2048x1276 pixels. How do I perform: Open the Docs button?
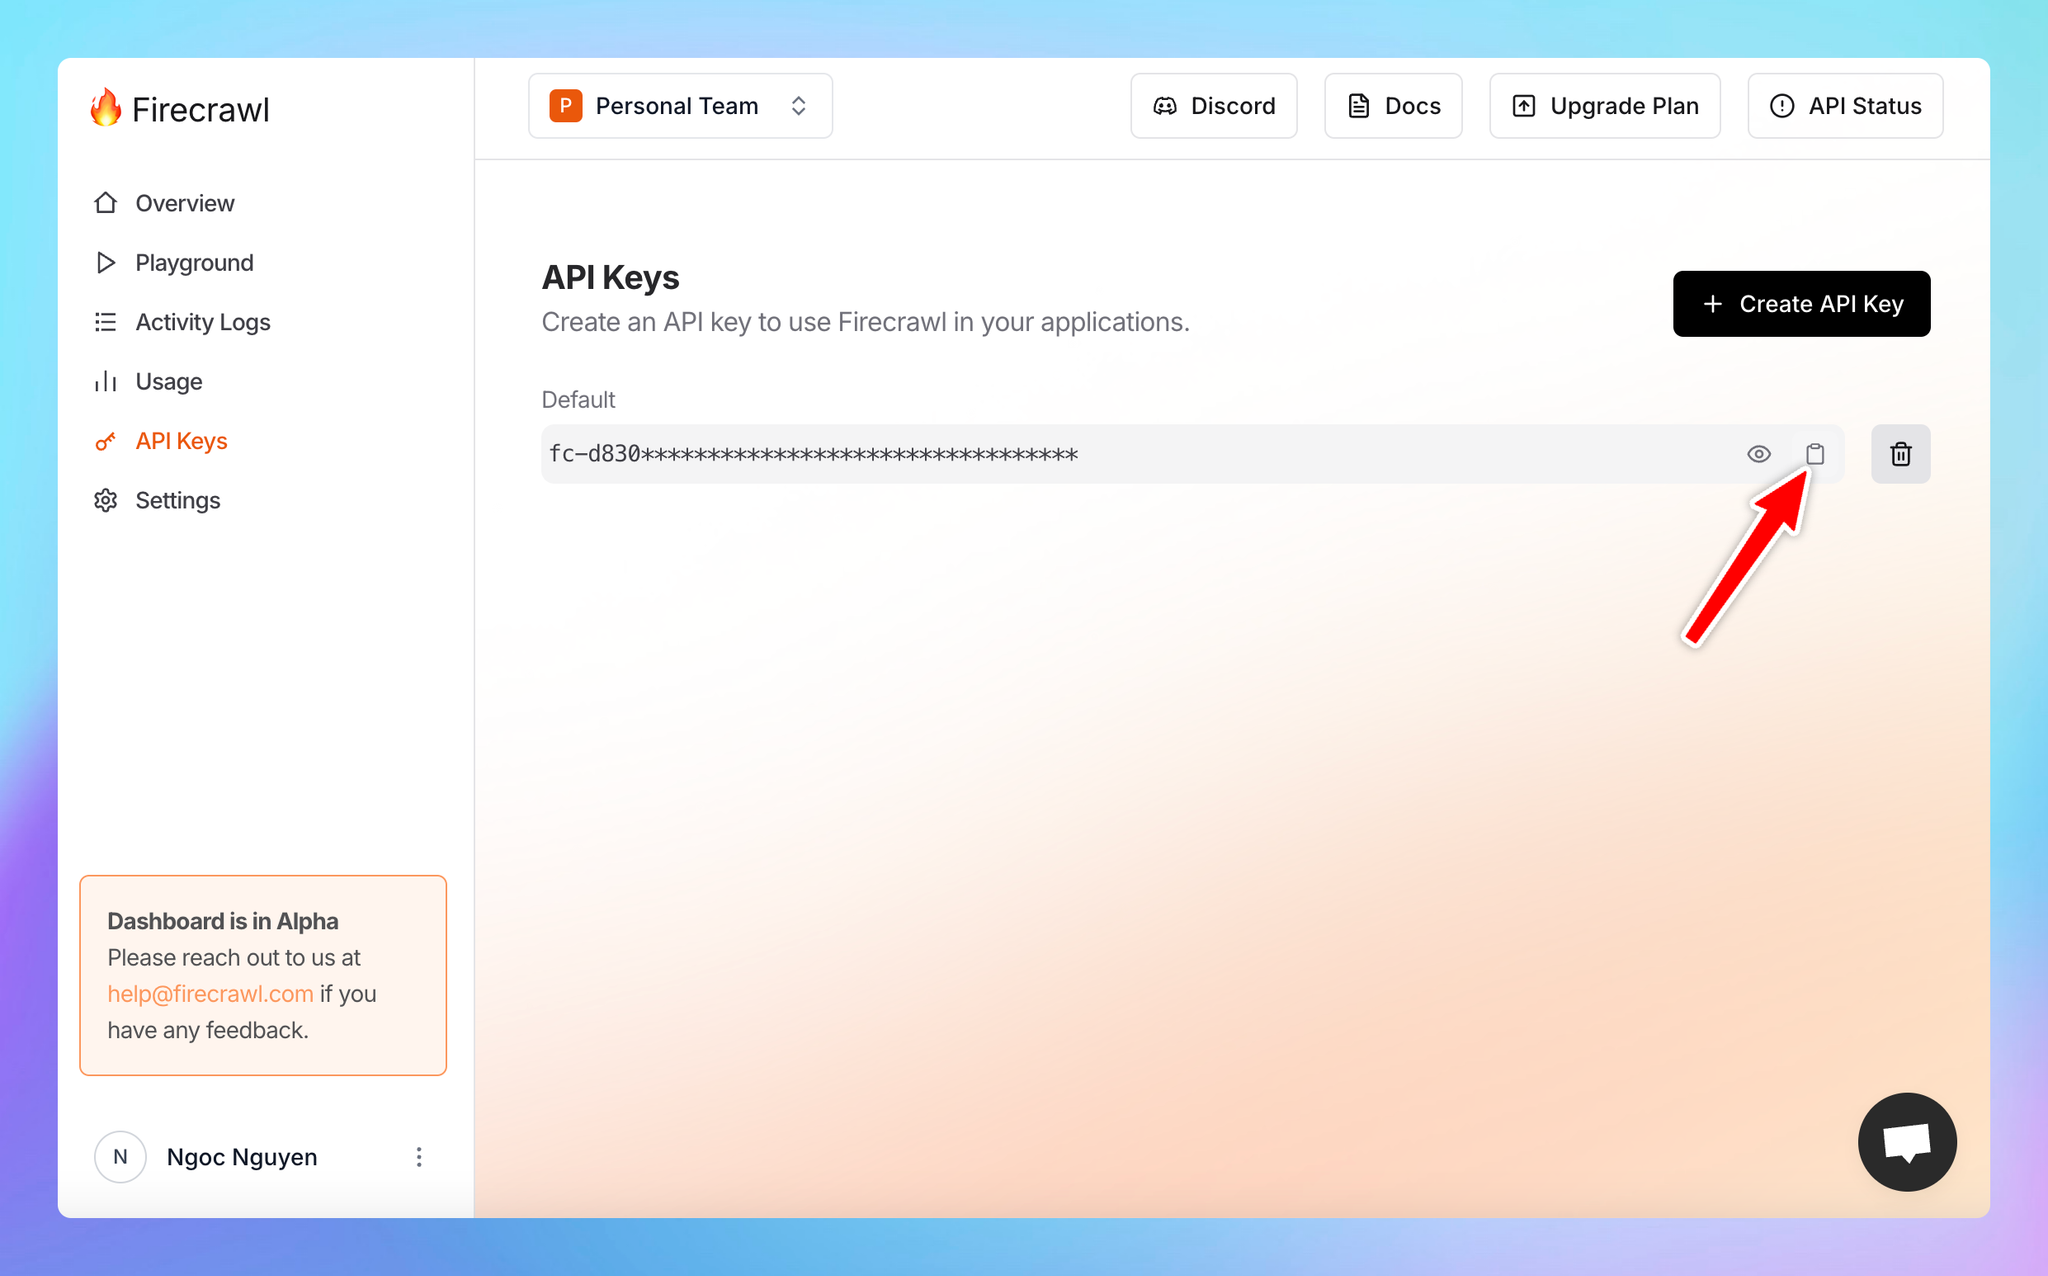[1393, 106]
